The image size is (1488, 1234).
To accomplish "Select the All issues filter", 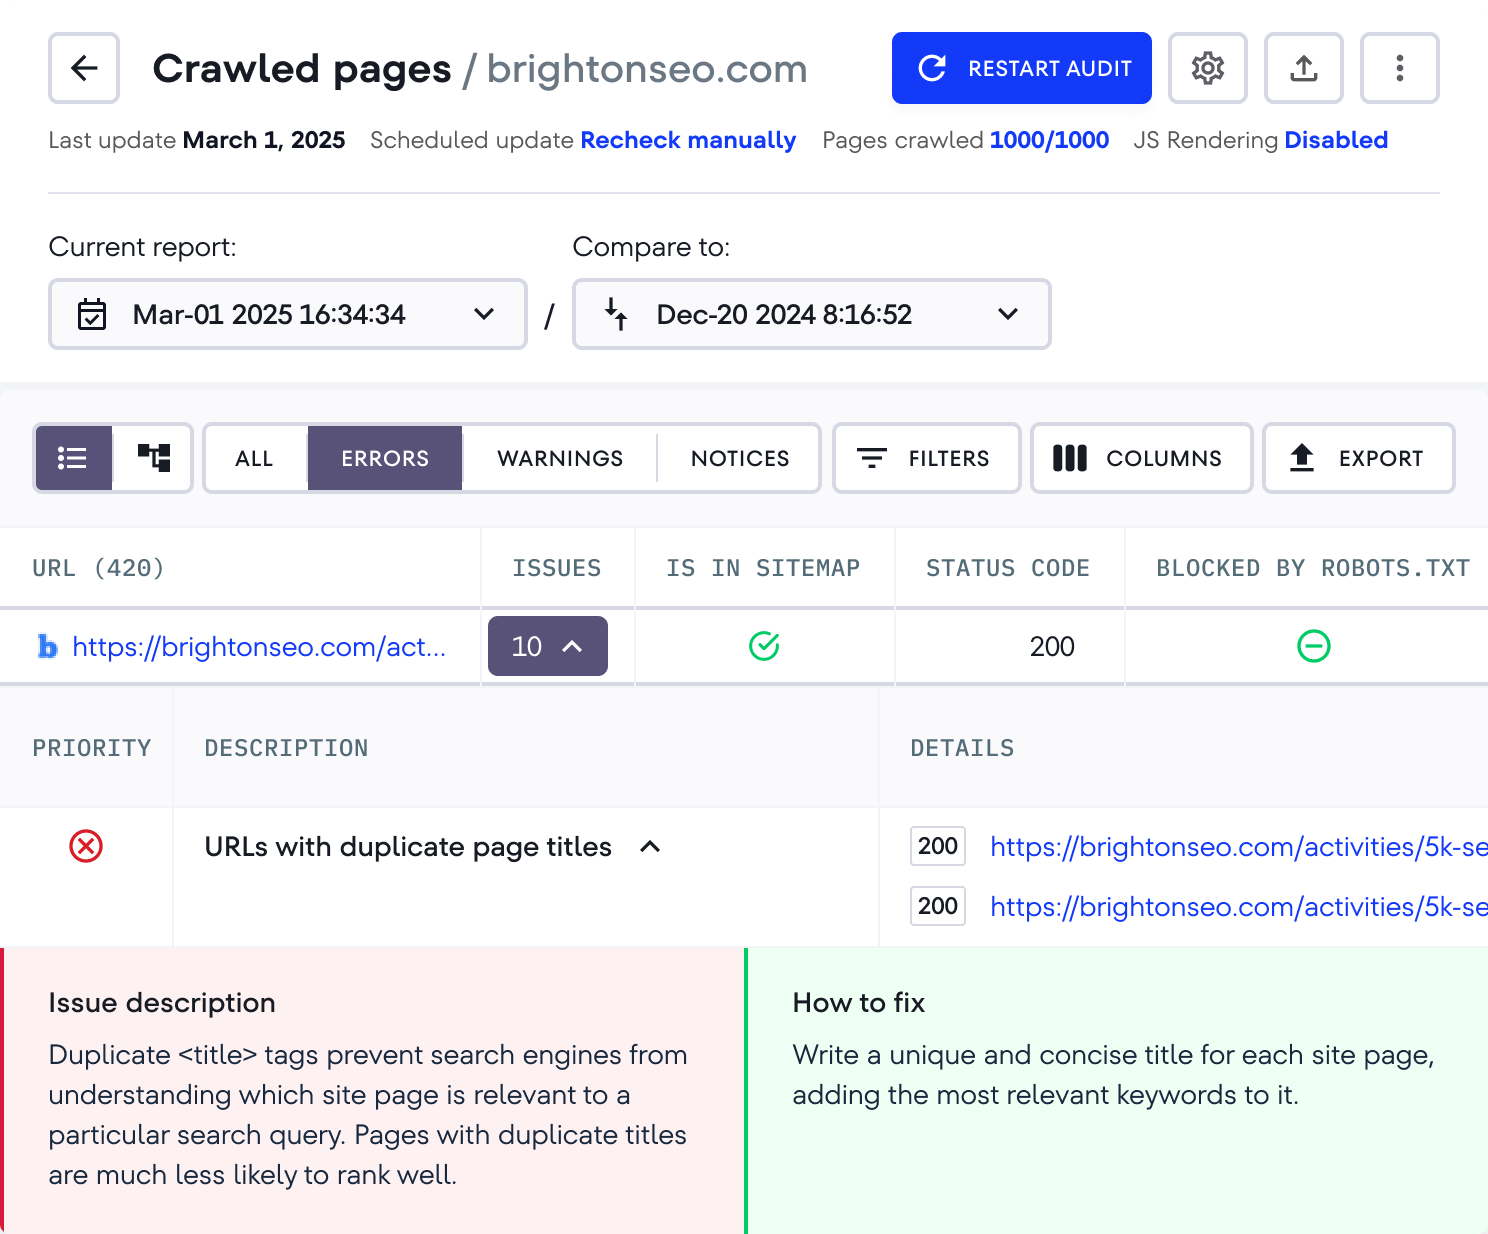I will pyautogui.click(x=254, y=458).
